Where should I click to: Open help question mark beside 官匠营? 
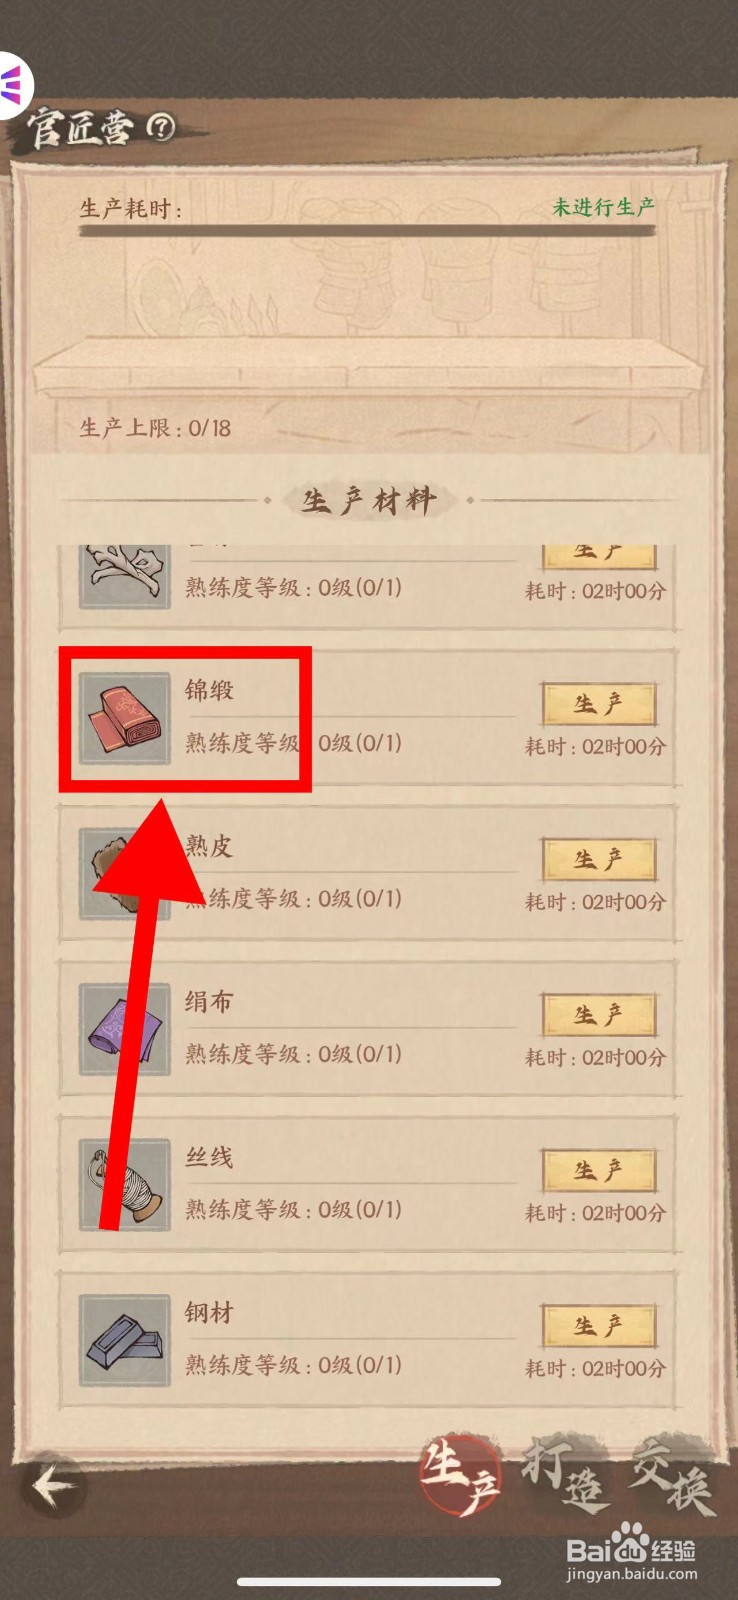(160, 127)
